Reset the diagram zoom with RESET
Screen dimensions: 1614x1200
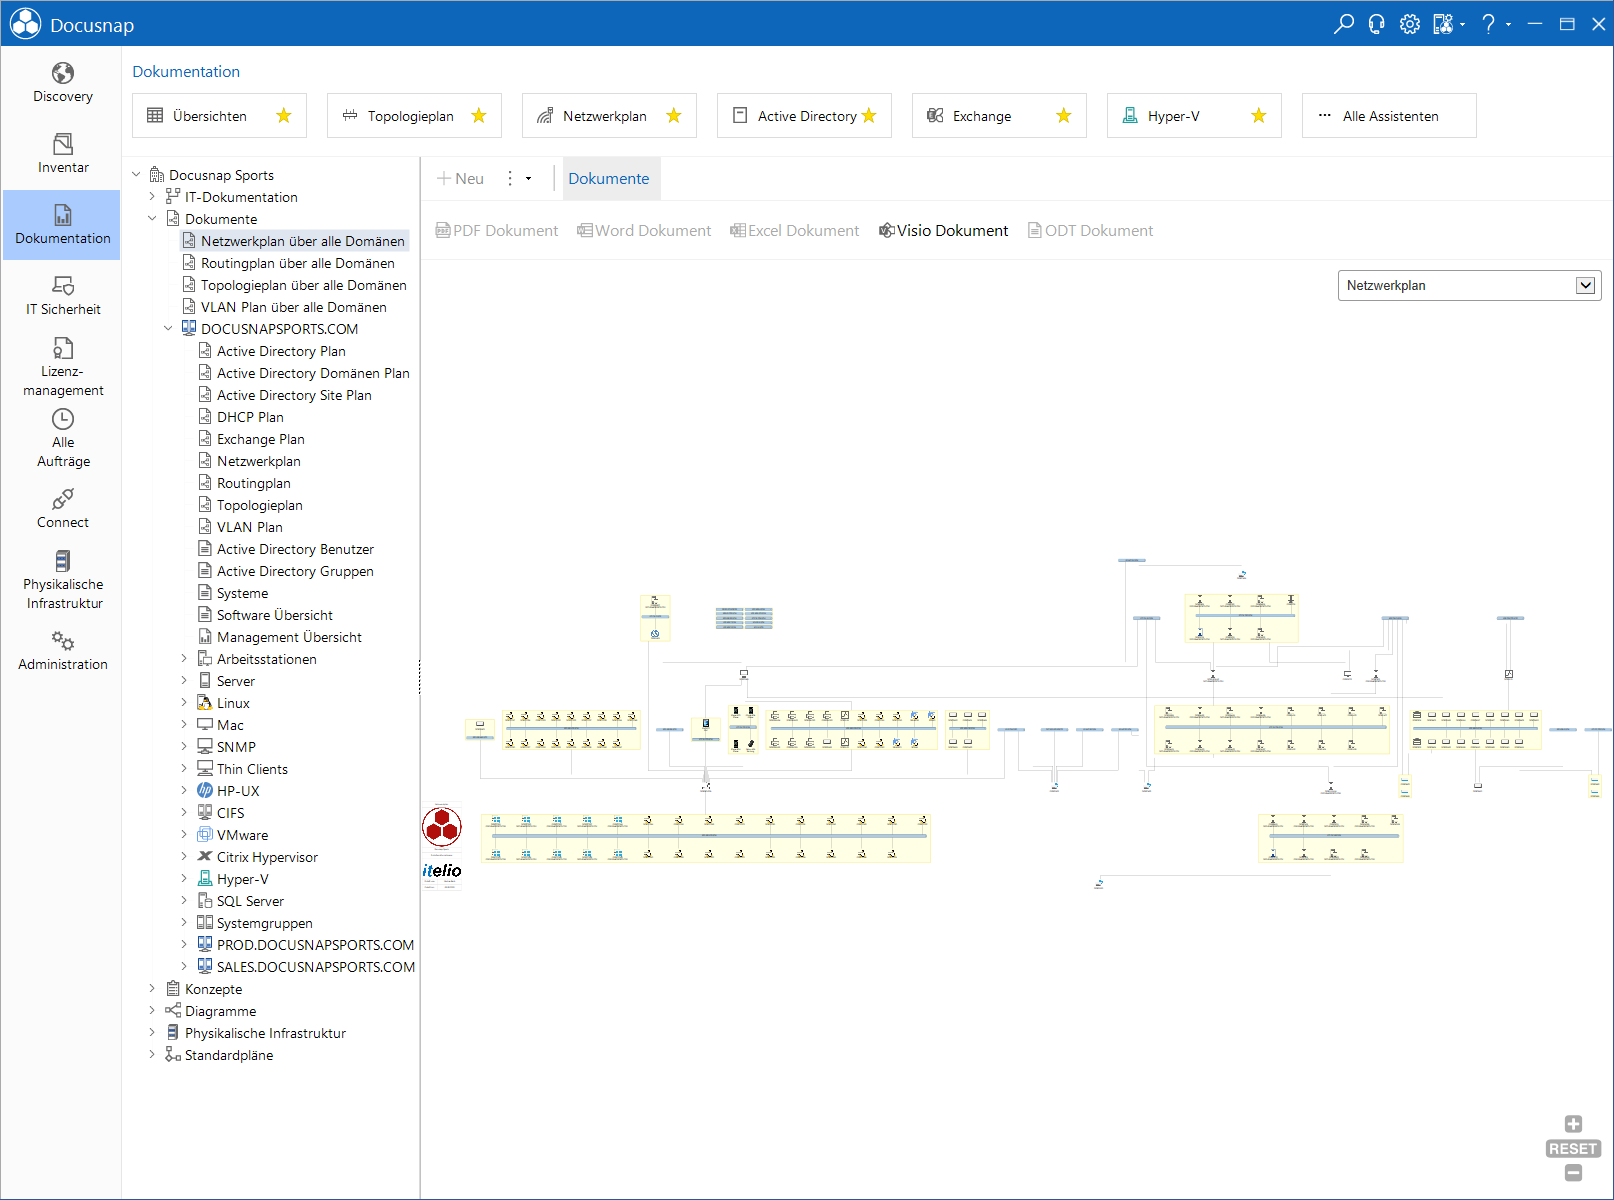[1573, 1149]
